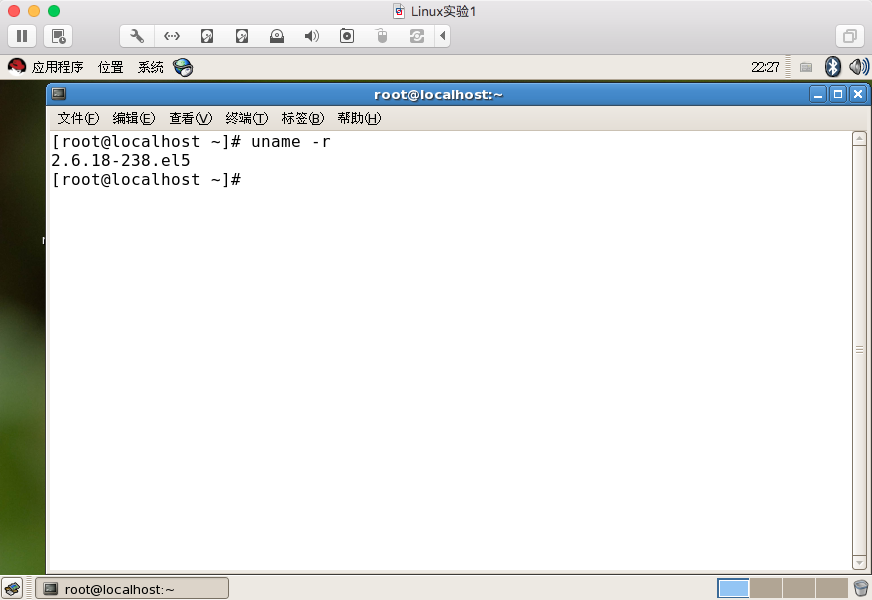872x600 pixels.
Task: Open the 查看(V) terminal menu
Action: 190,118
